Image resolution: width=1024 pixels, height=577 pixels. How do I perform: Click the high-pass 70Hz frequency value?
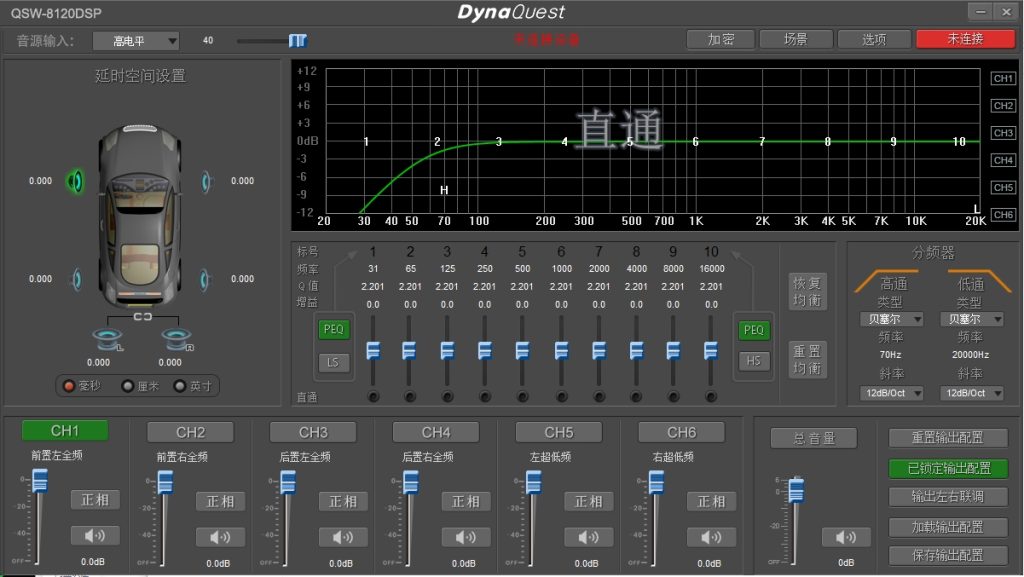click(891, 355)
